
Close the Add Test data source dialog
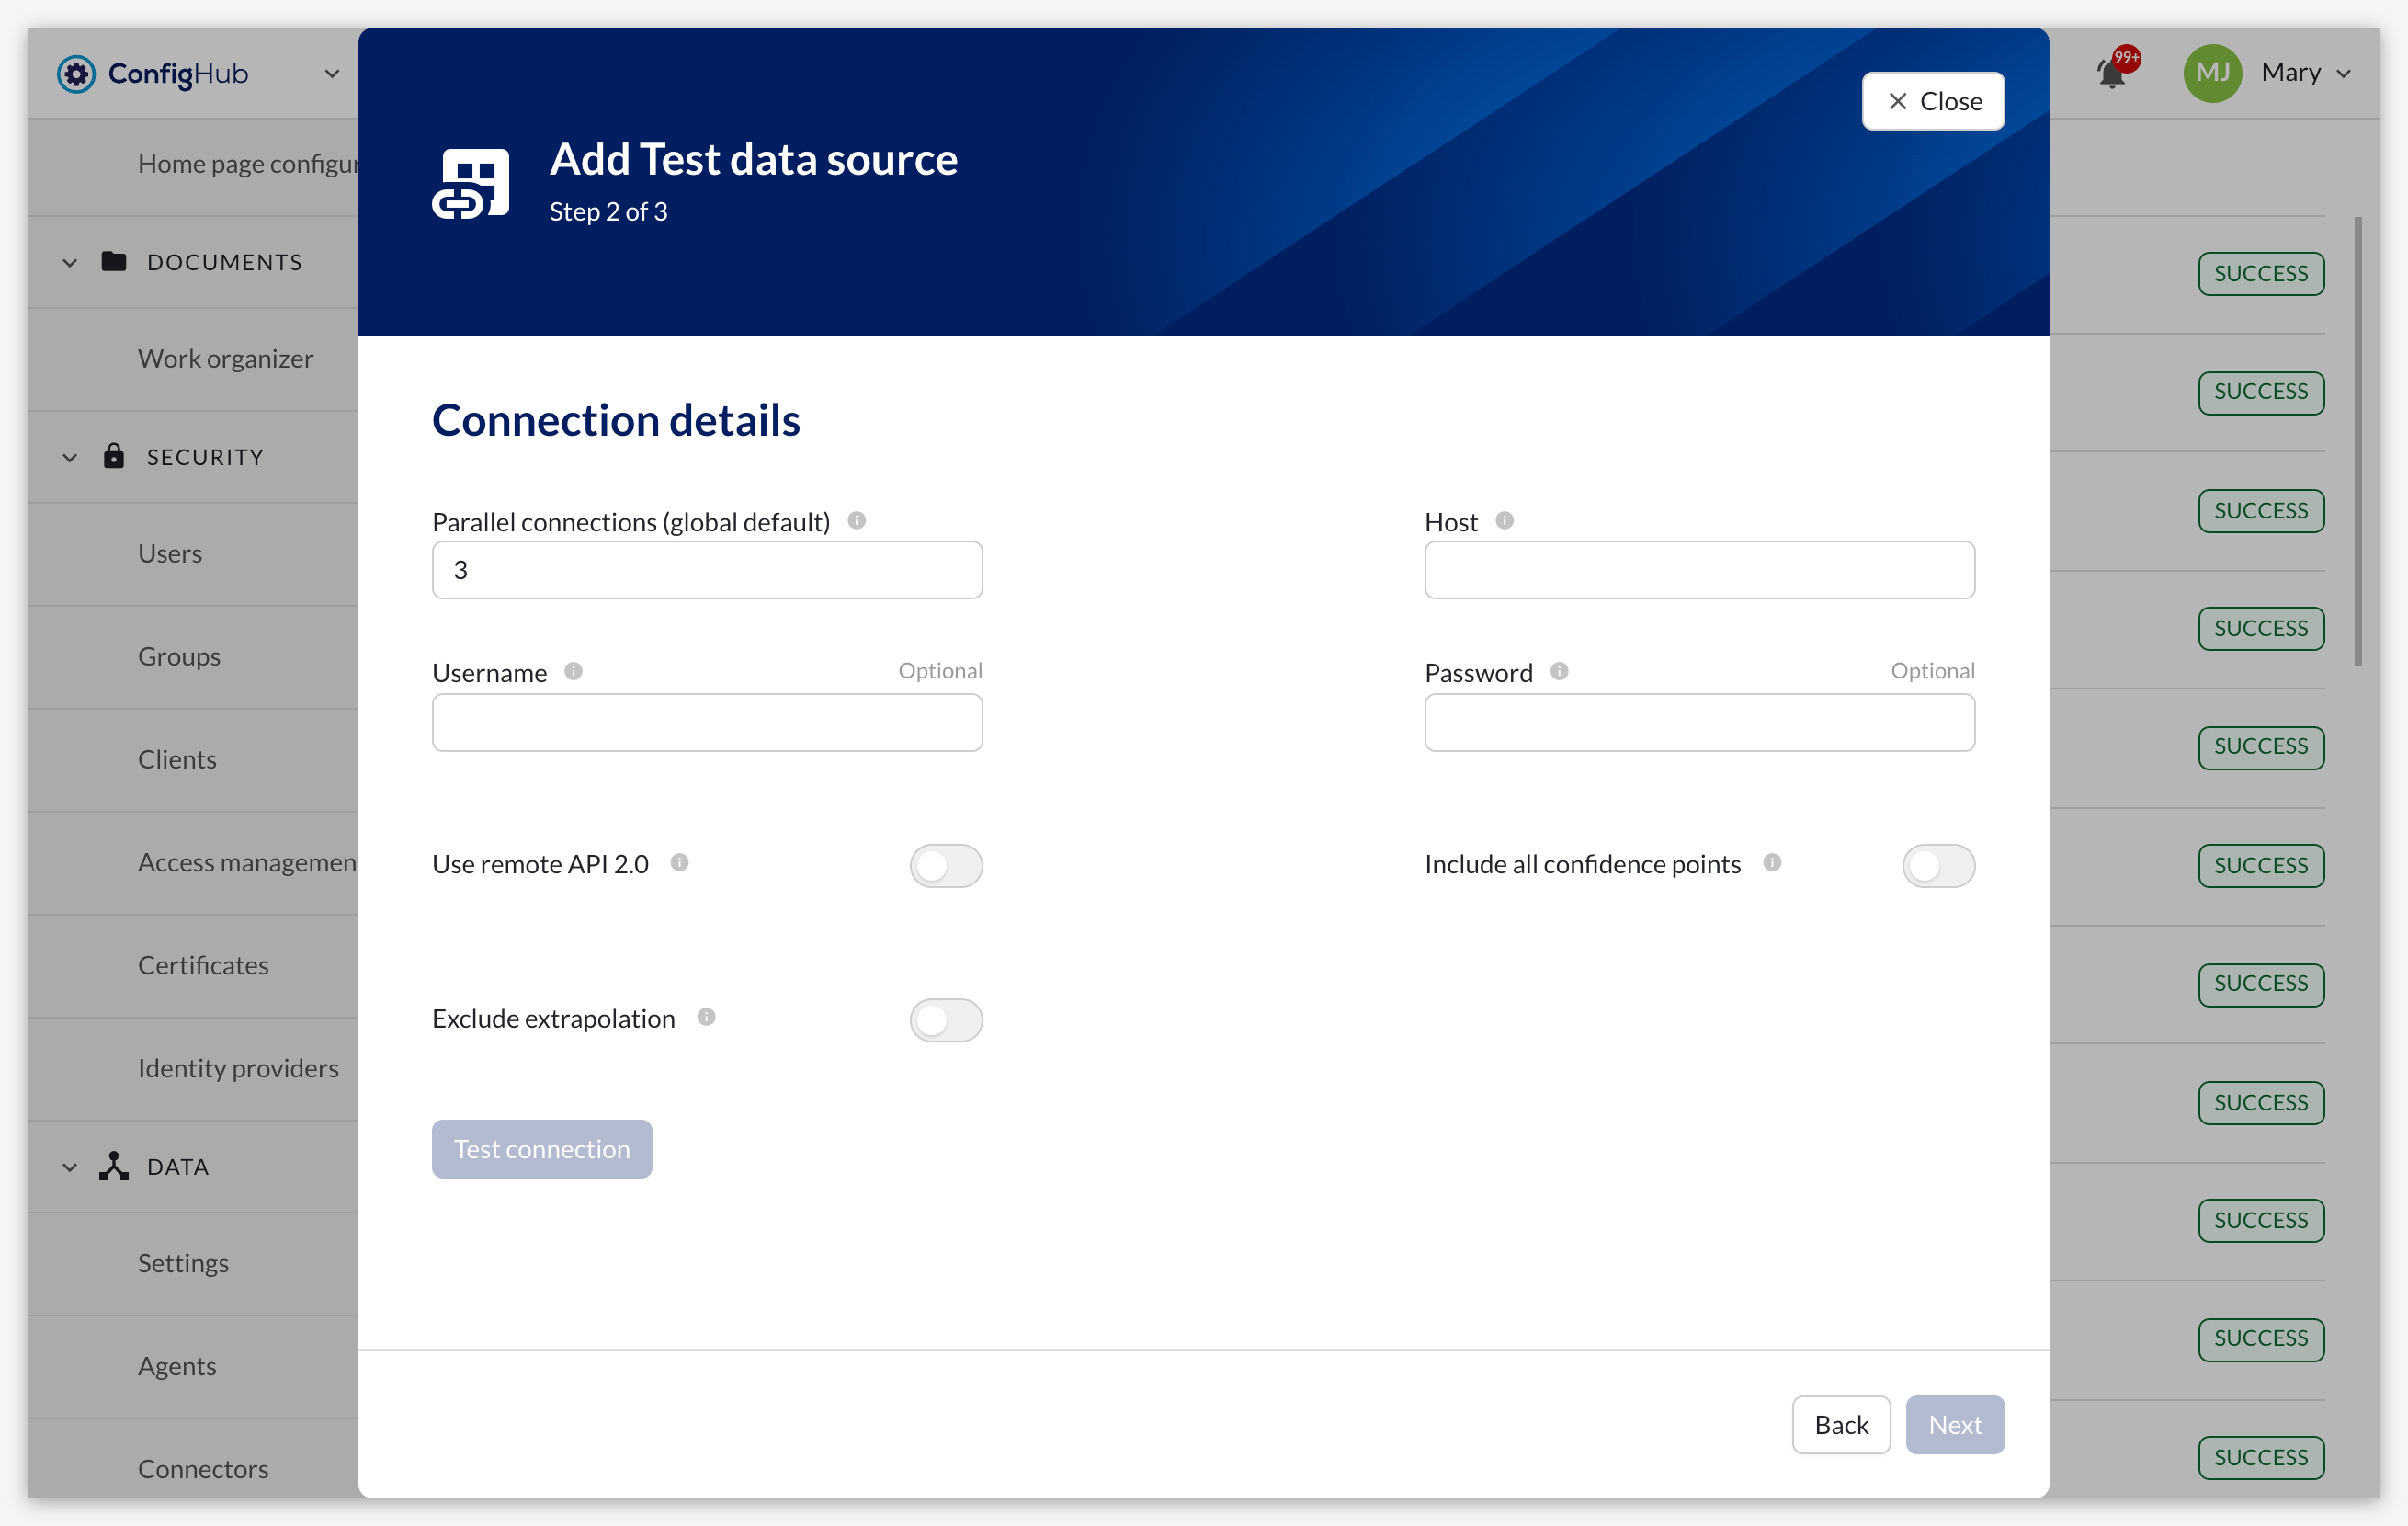click(1932, 101)
